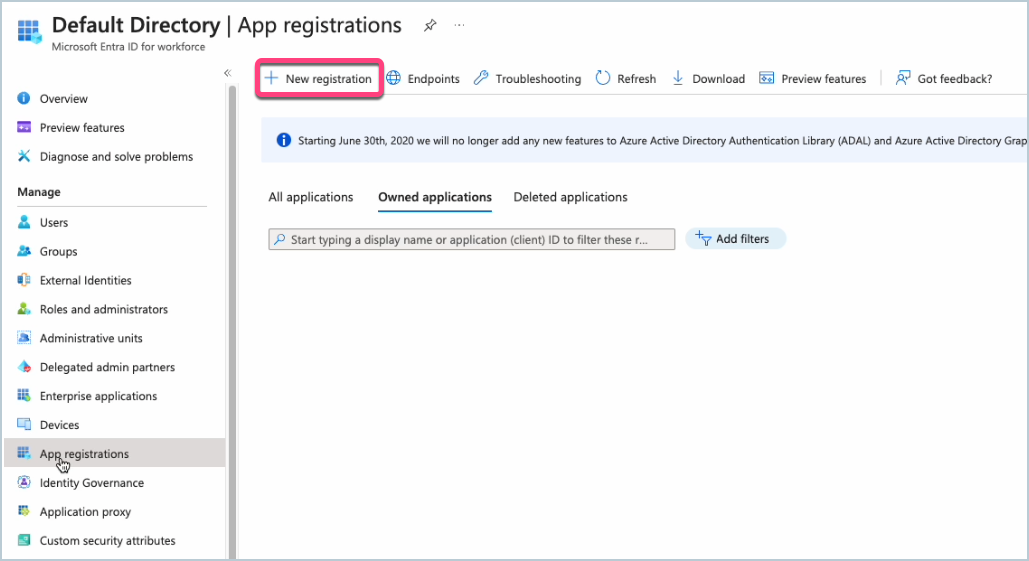Click the application search filter field
This screenshot has height=561, width=1029.
click(x=472, y=239)
